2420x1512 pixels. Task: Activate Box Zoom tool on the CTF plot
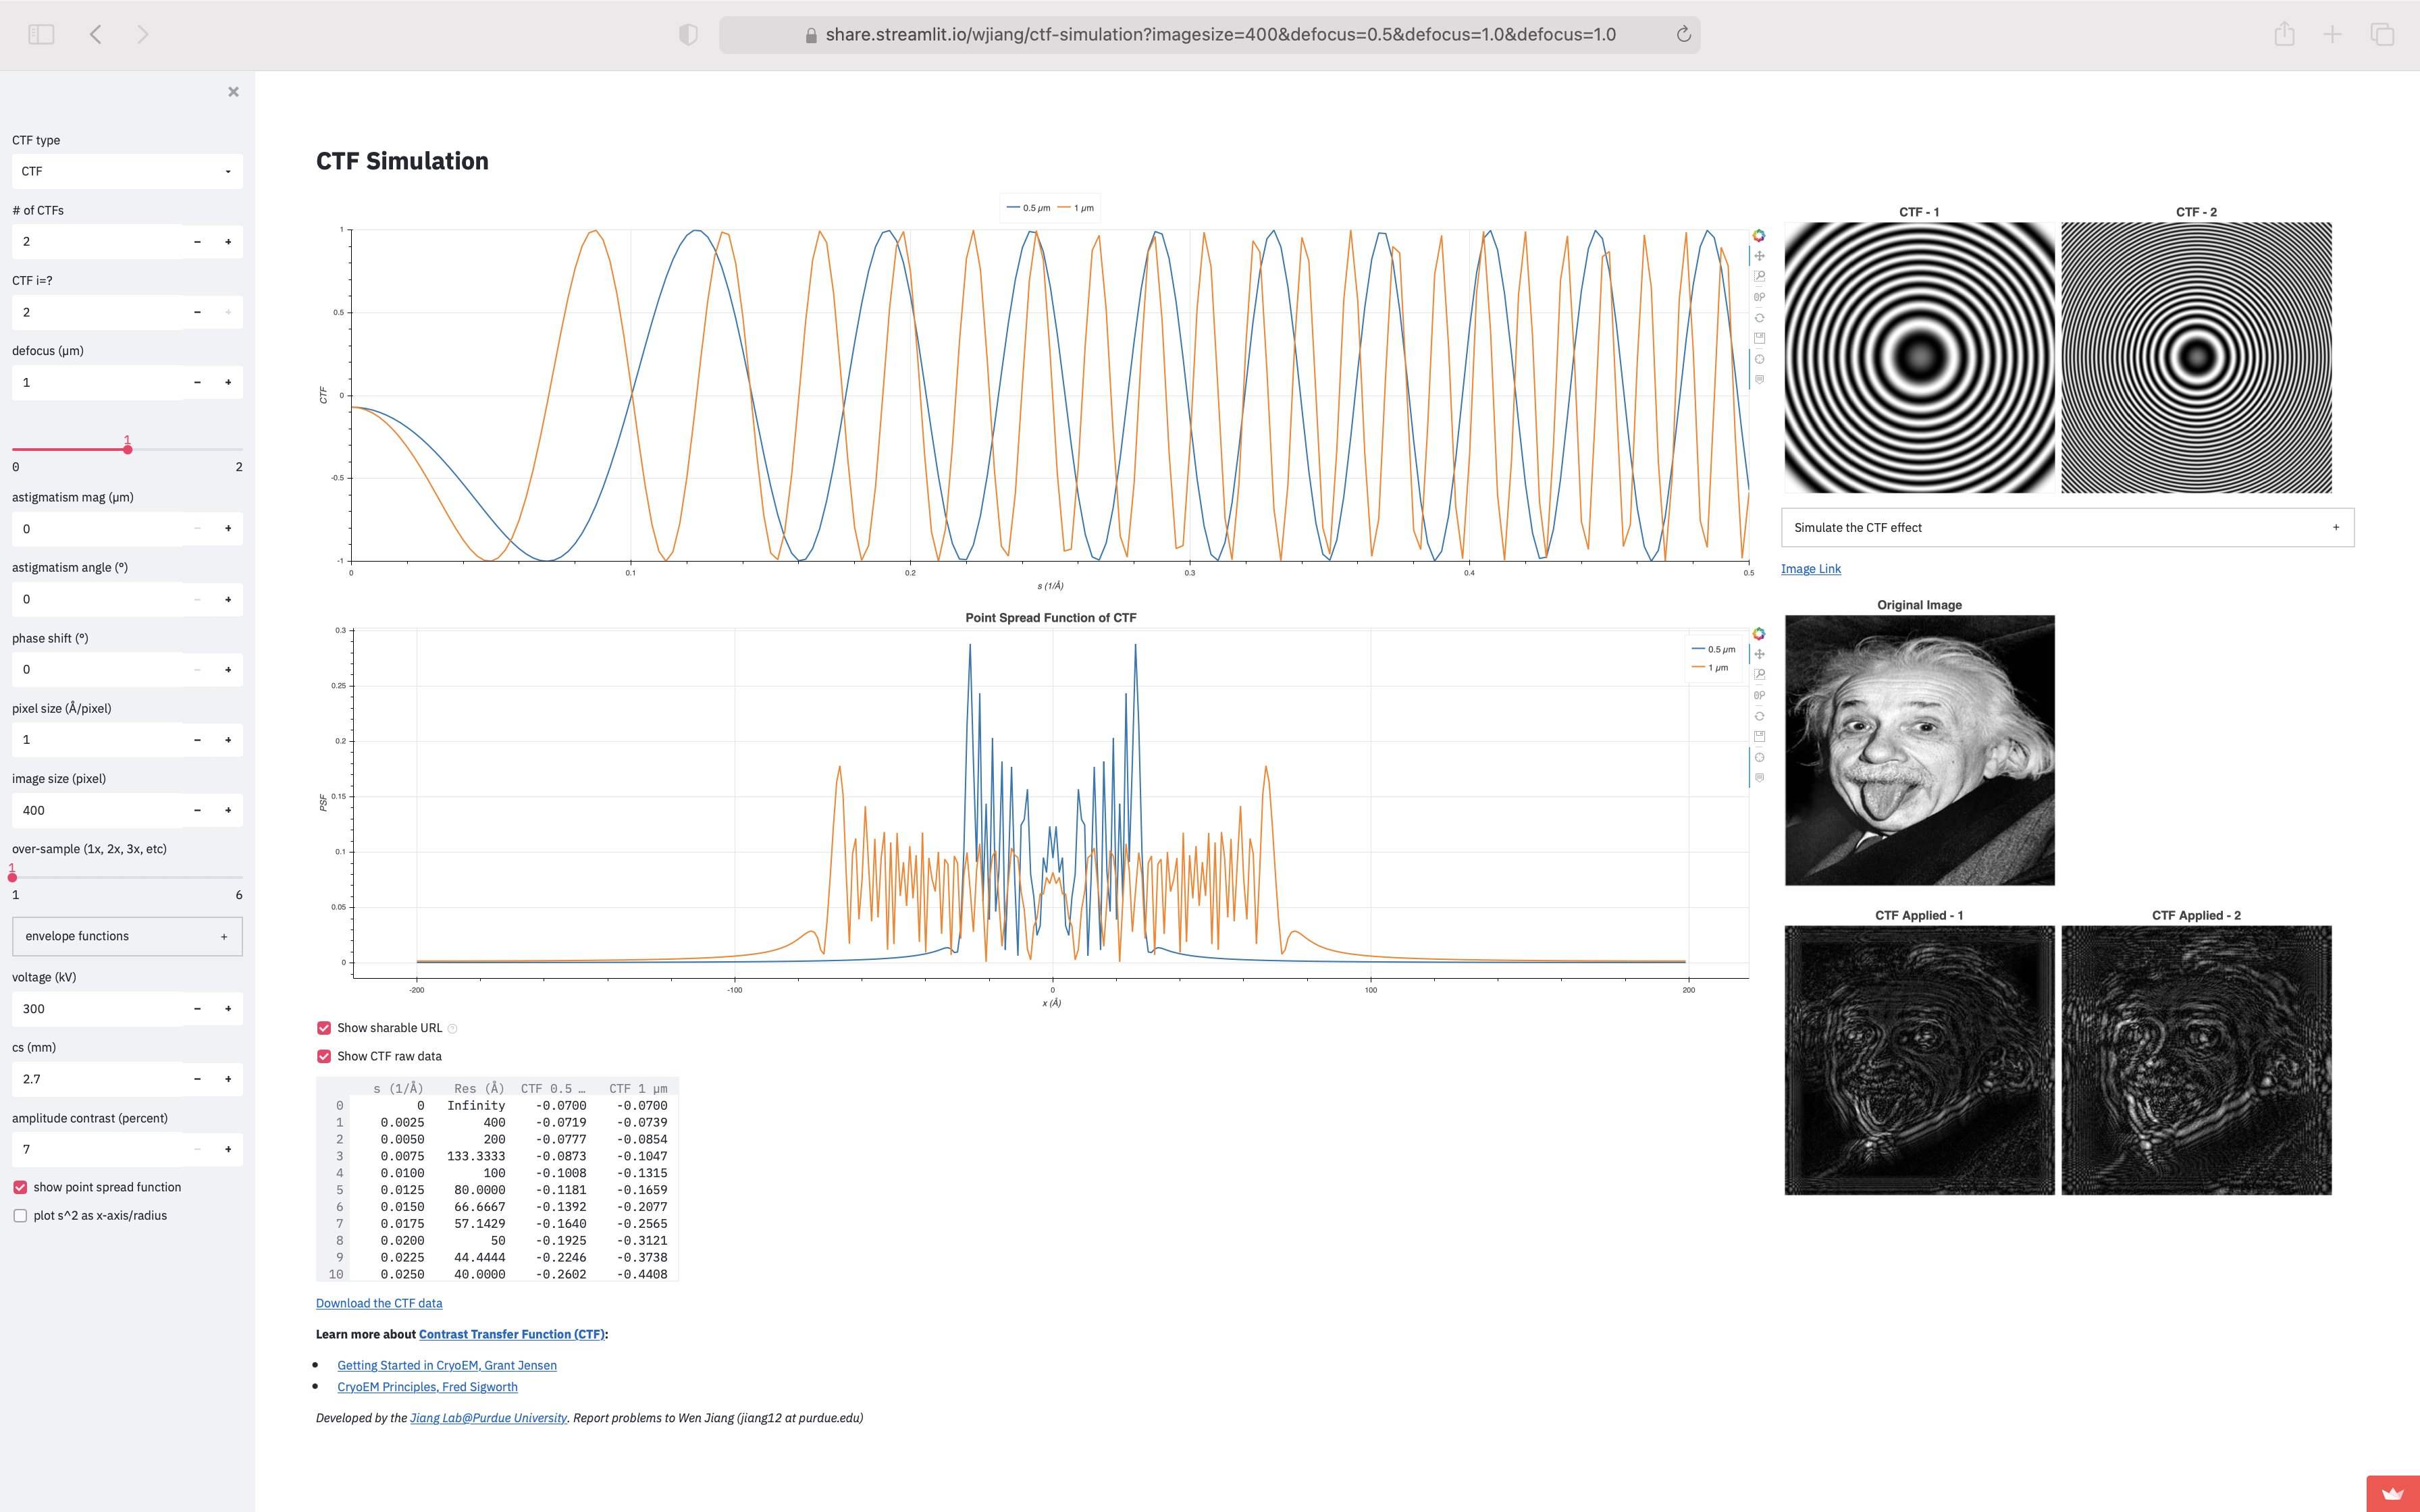tap(1759, 276)
